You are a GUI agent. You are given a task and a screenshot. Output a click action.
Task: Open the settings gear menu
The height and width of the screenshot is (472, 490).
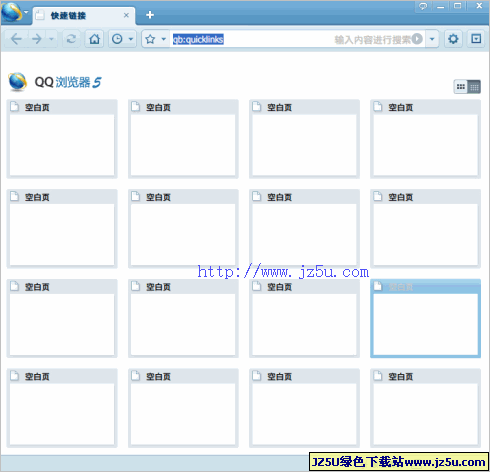pyautogui.click(x=453, y=39)
